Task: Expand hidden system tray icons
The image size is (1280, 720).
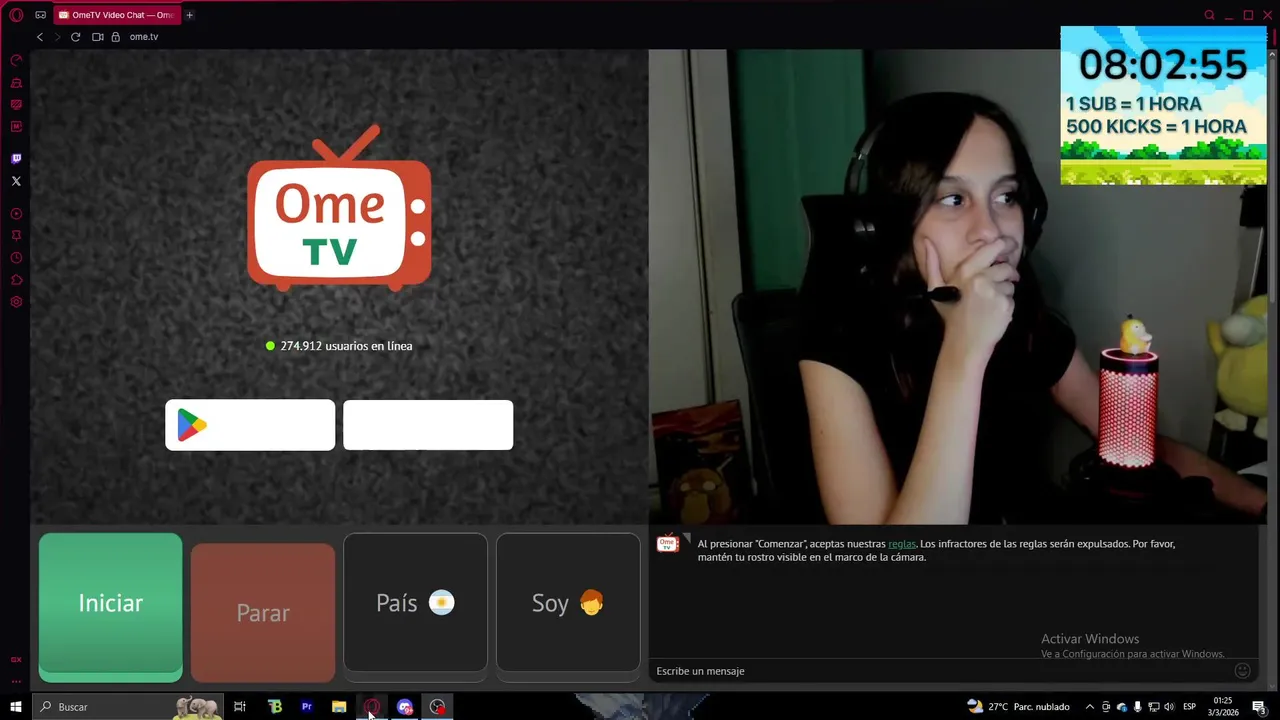Action: point(1090,707)
